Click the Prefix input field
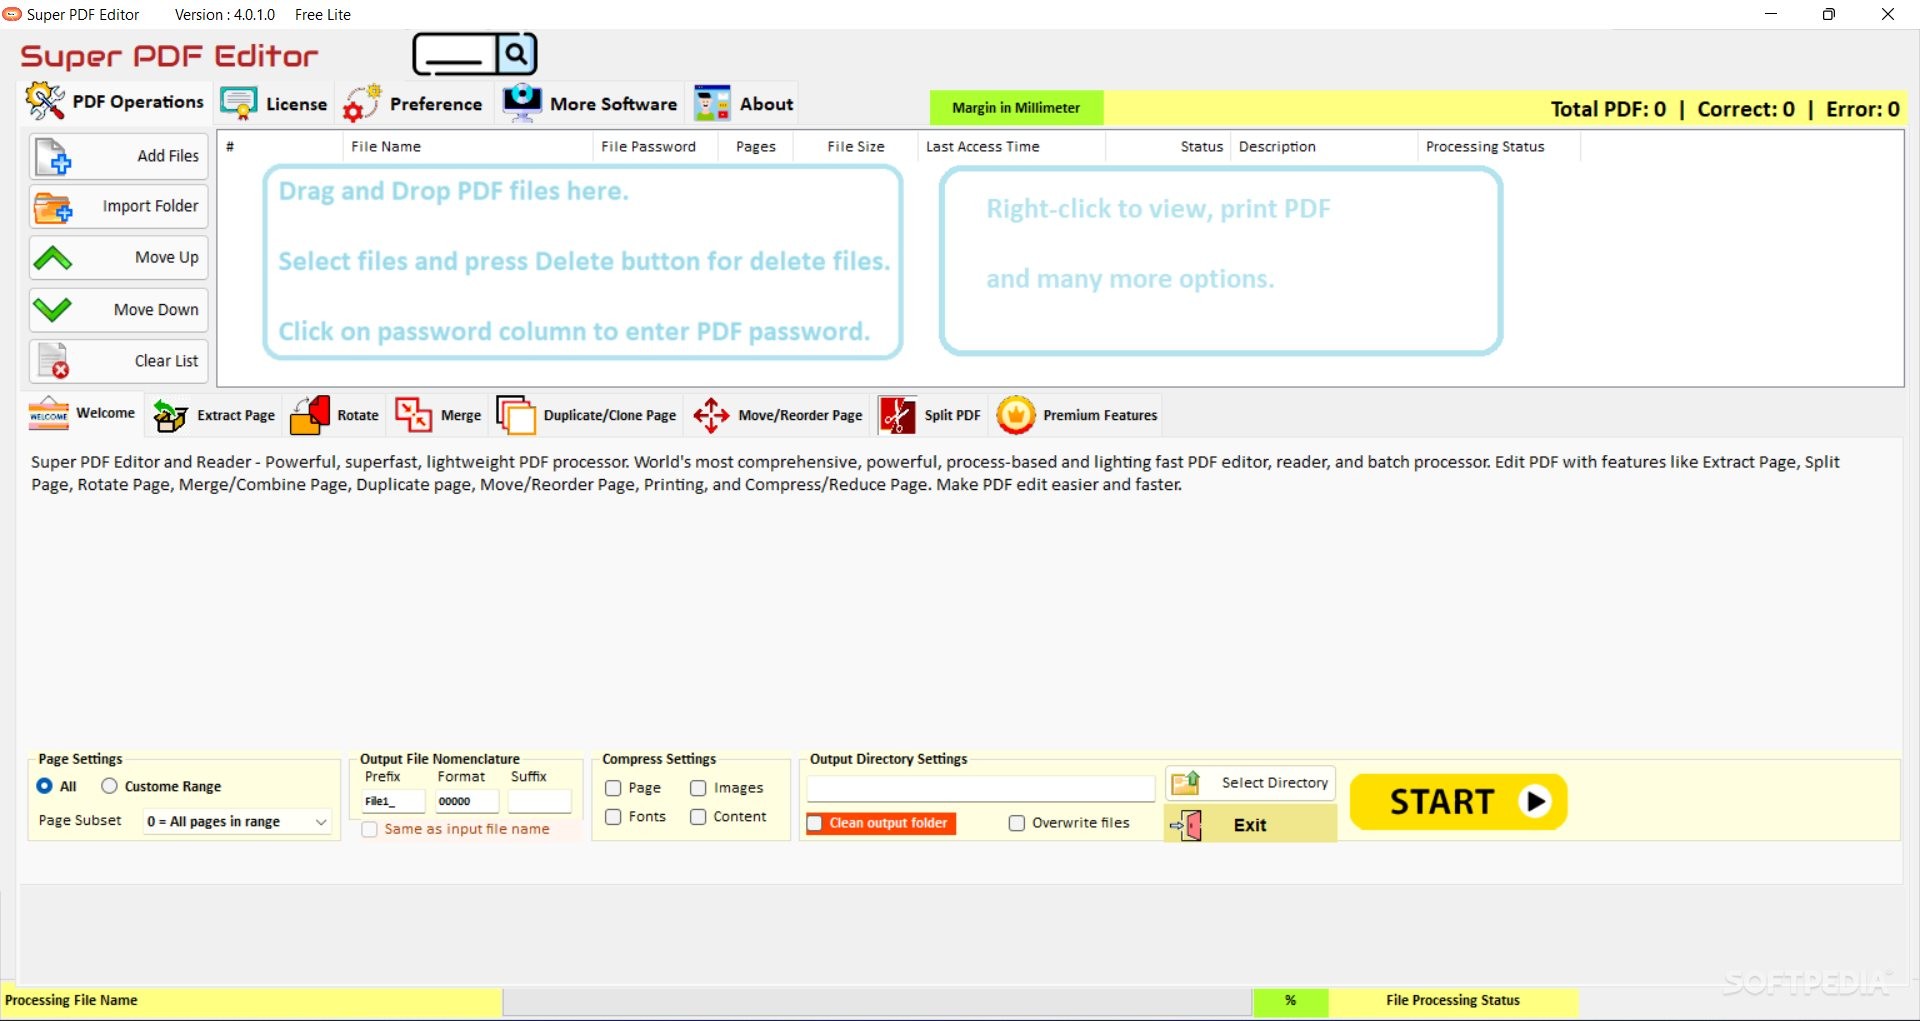Viewport: 1920px width, 1021px height. pos(393,801)
